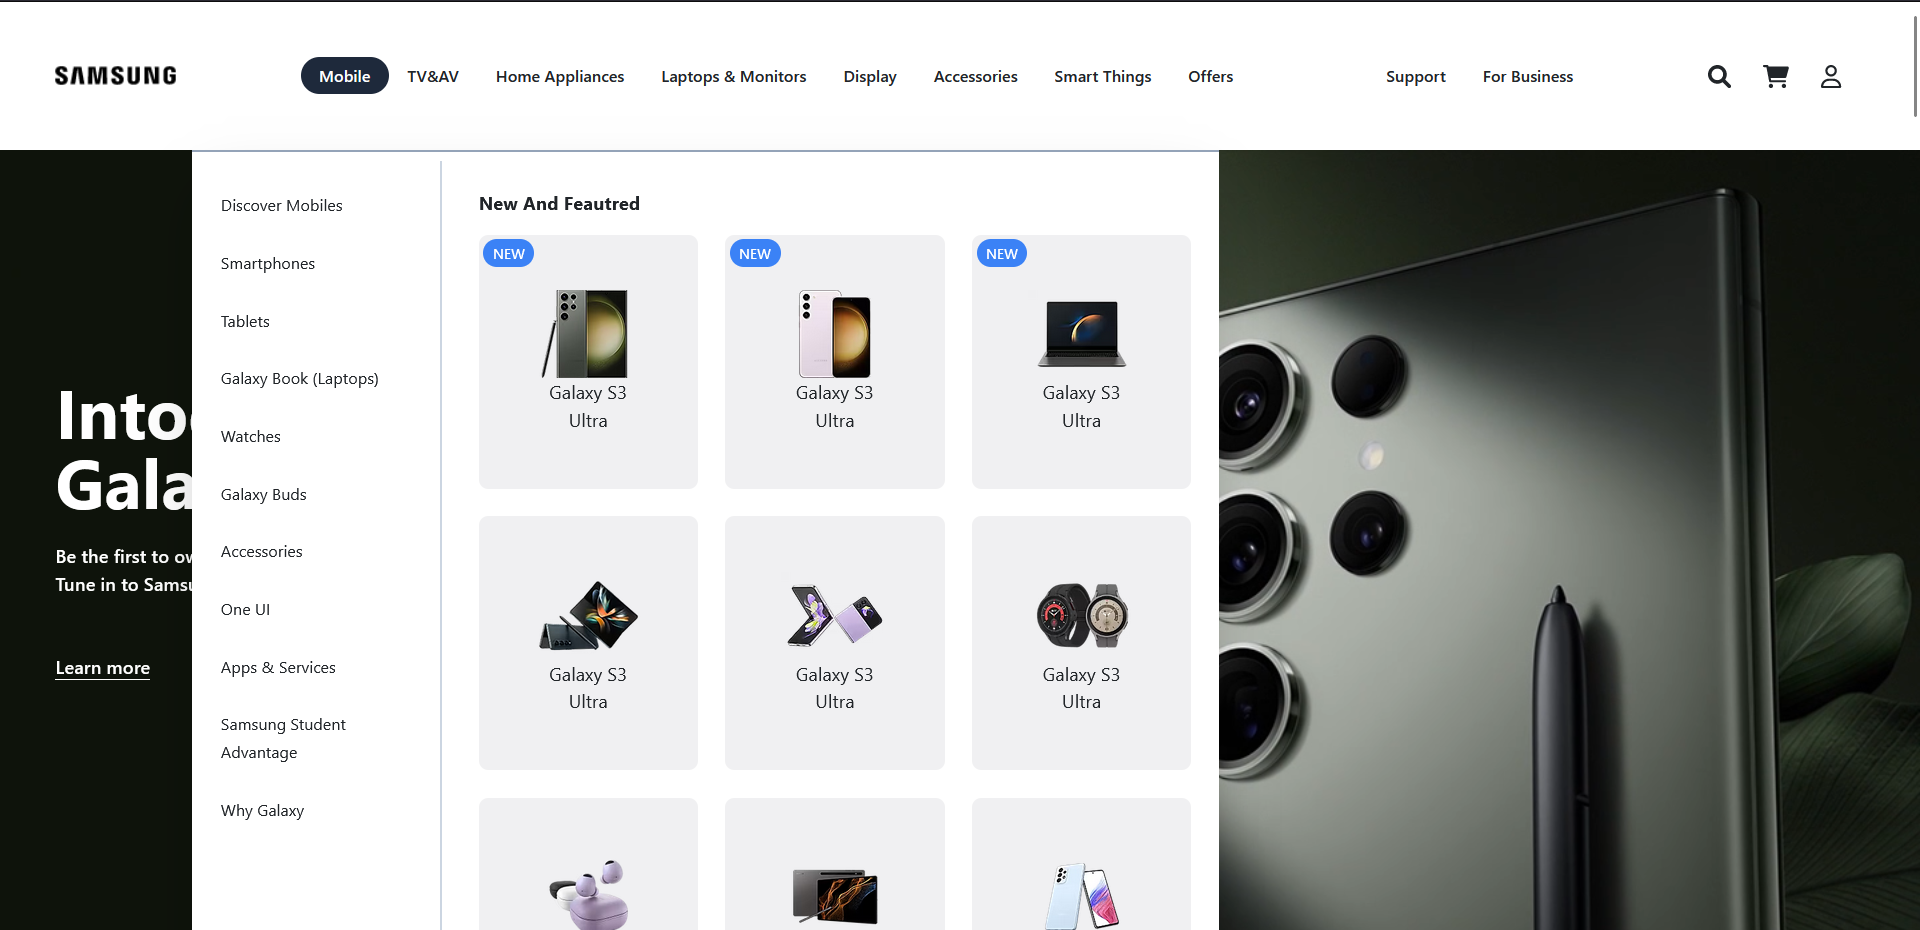
Task: Open the green phone with S Pen card
Action: [x=588, y=362]
